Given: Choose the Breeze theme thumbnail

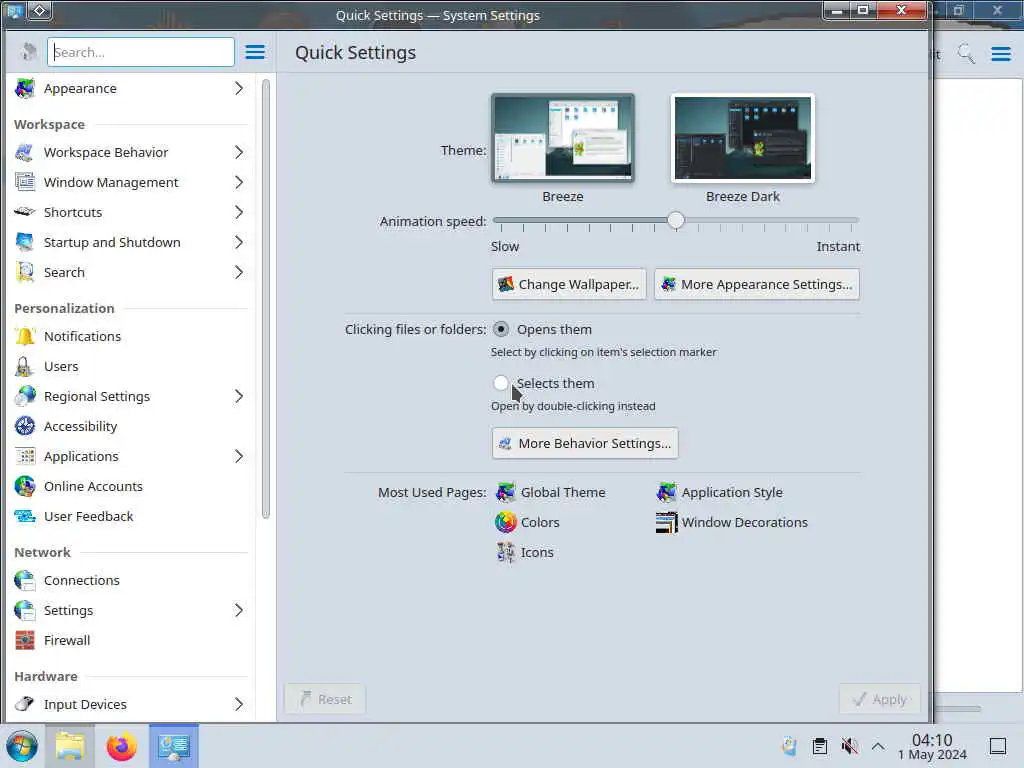Looking at the screenshot, I should click(563, 138).
